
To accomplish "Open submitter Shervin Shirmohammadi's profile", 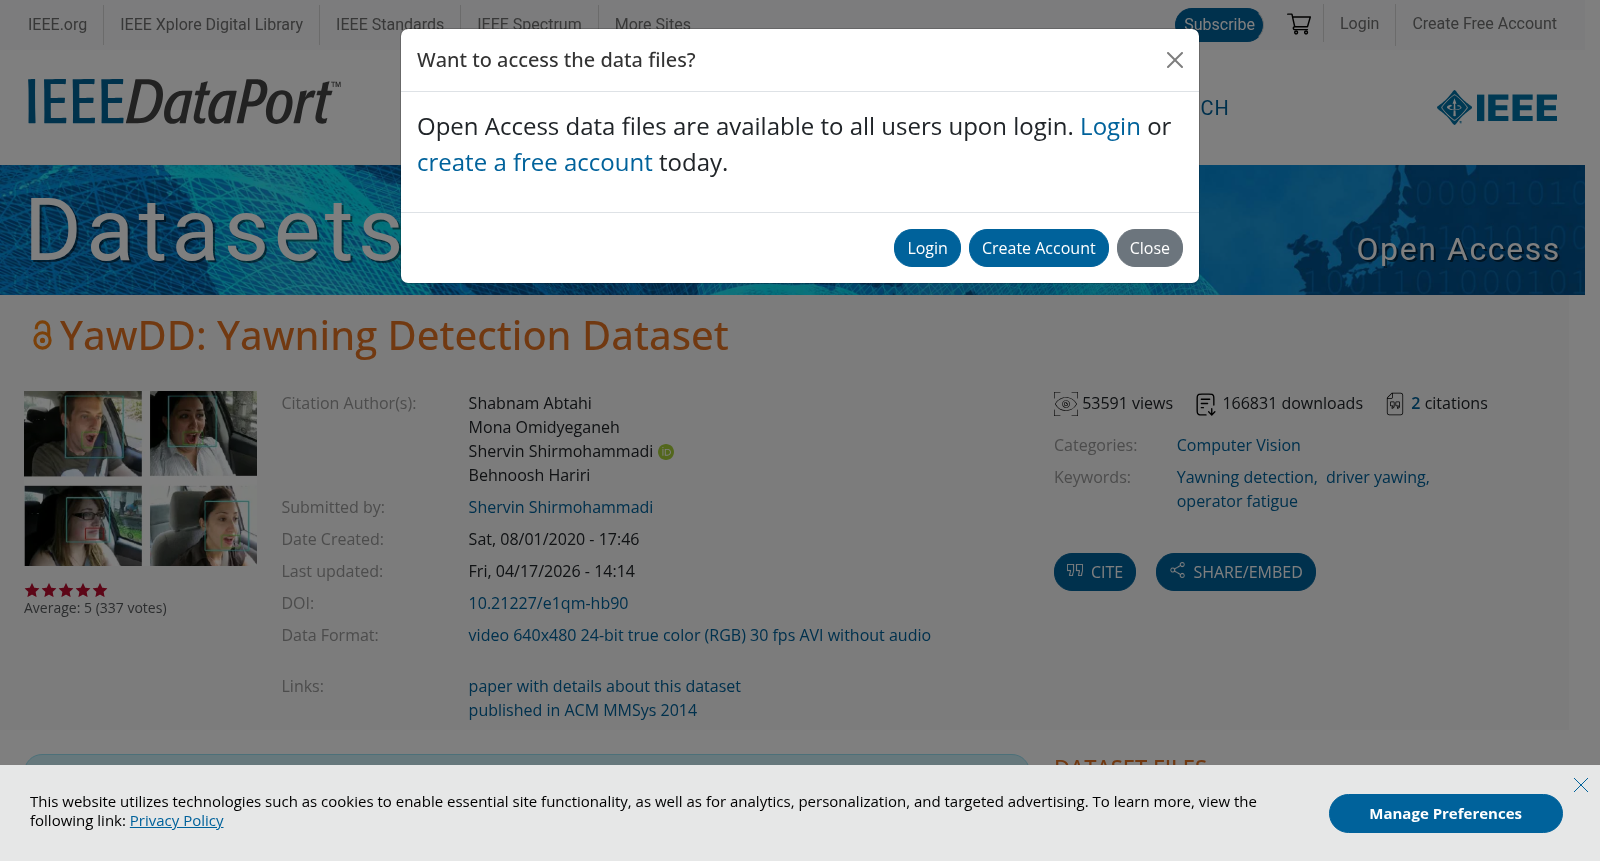I will [560, 508].
